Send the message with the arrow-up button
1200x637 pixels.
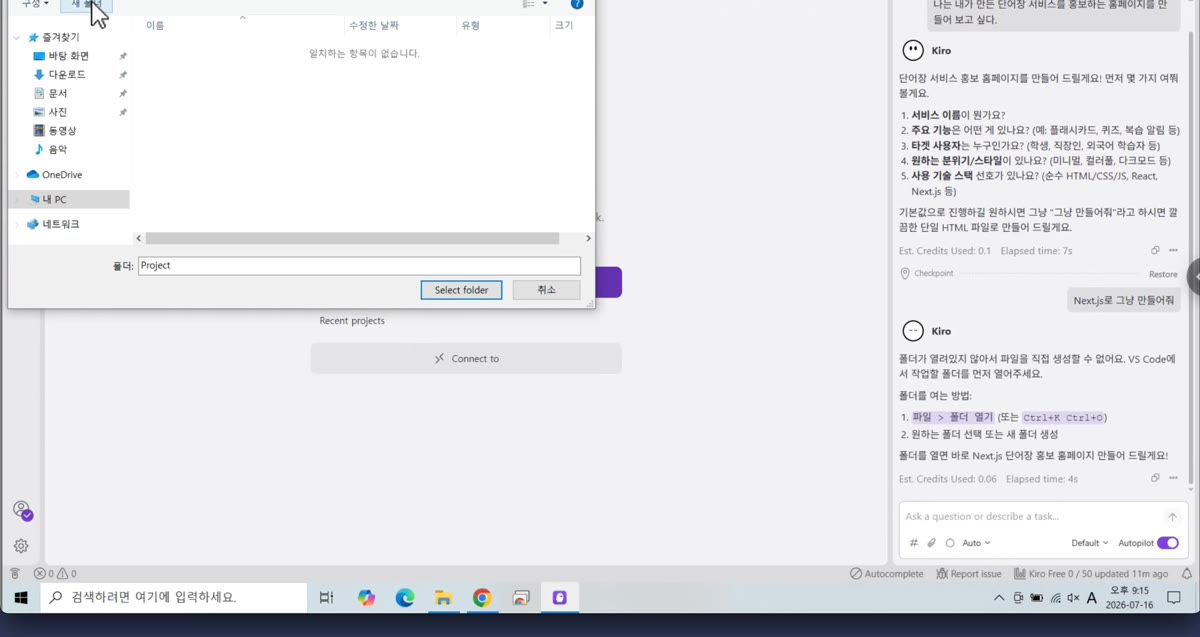(1172, 517)
